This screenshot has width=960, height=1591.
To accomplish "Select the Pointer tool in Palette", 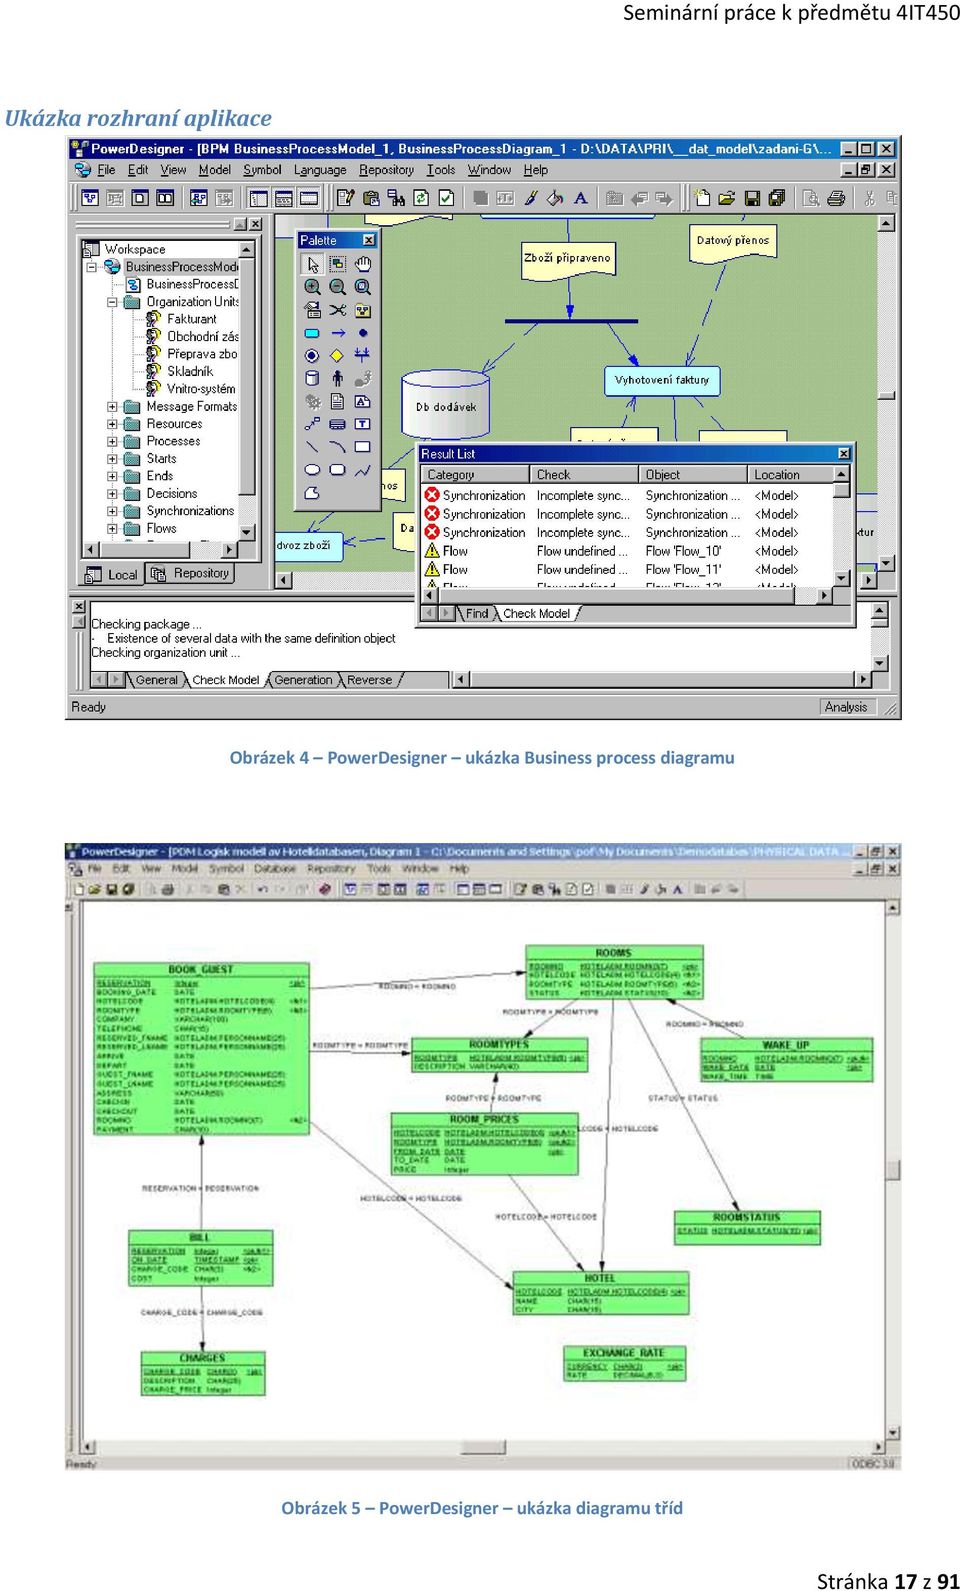I will tap(313, 264).
